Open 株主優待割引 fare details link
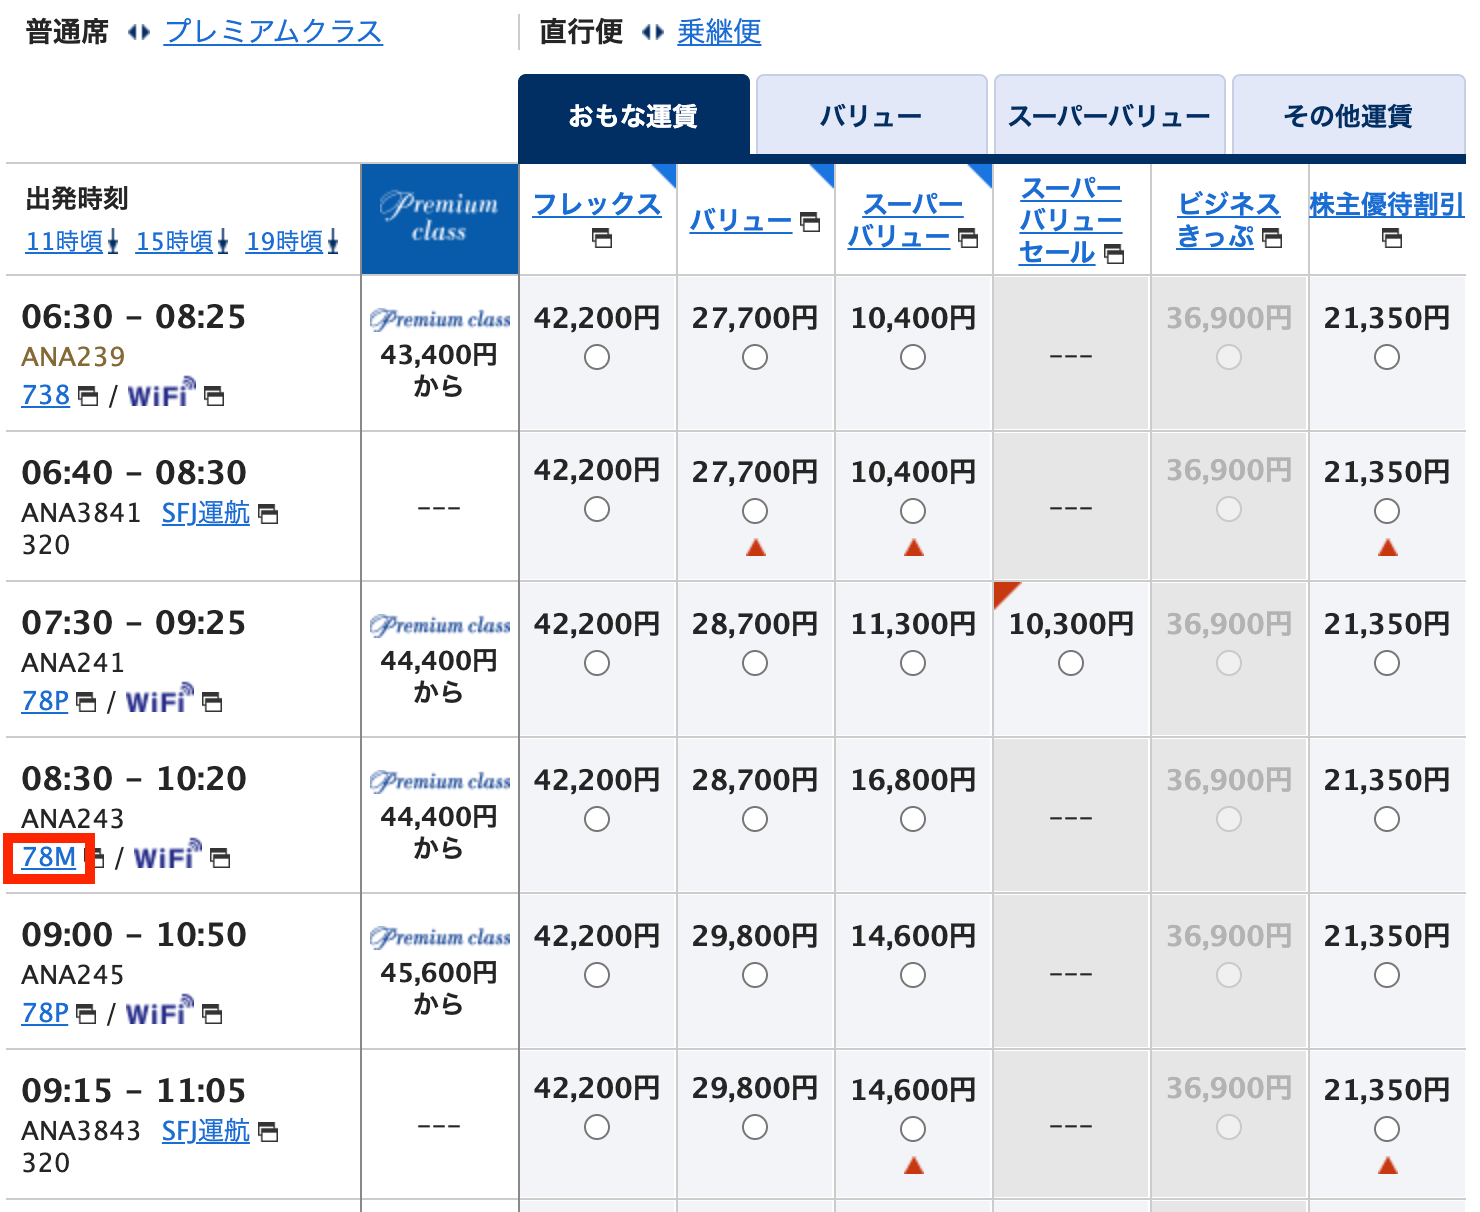 point(1387,205)
